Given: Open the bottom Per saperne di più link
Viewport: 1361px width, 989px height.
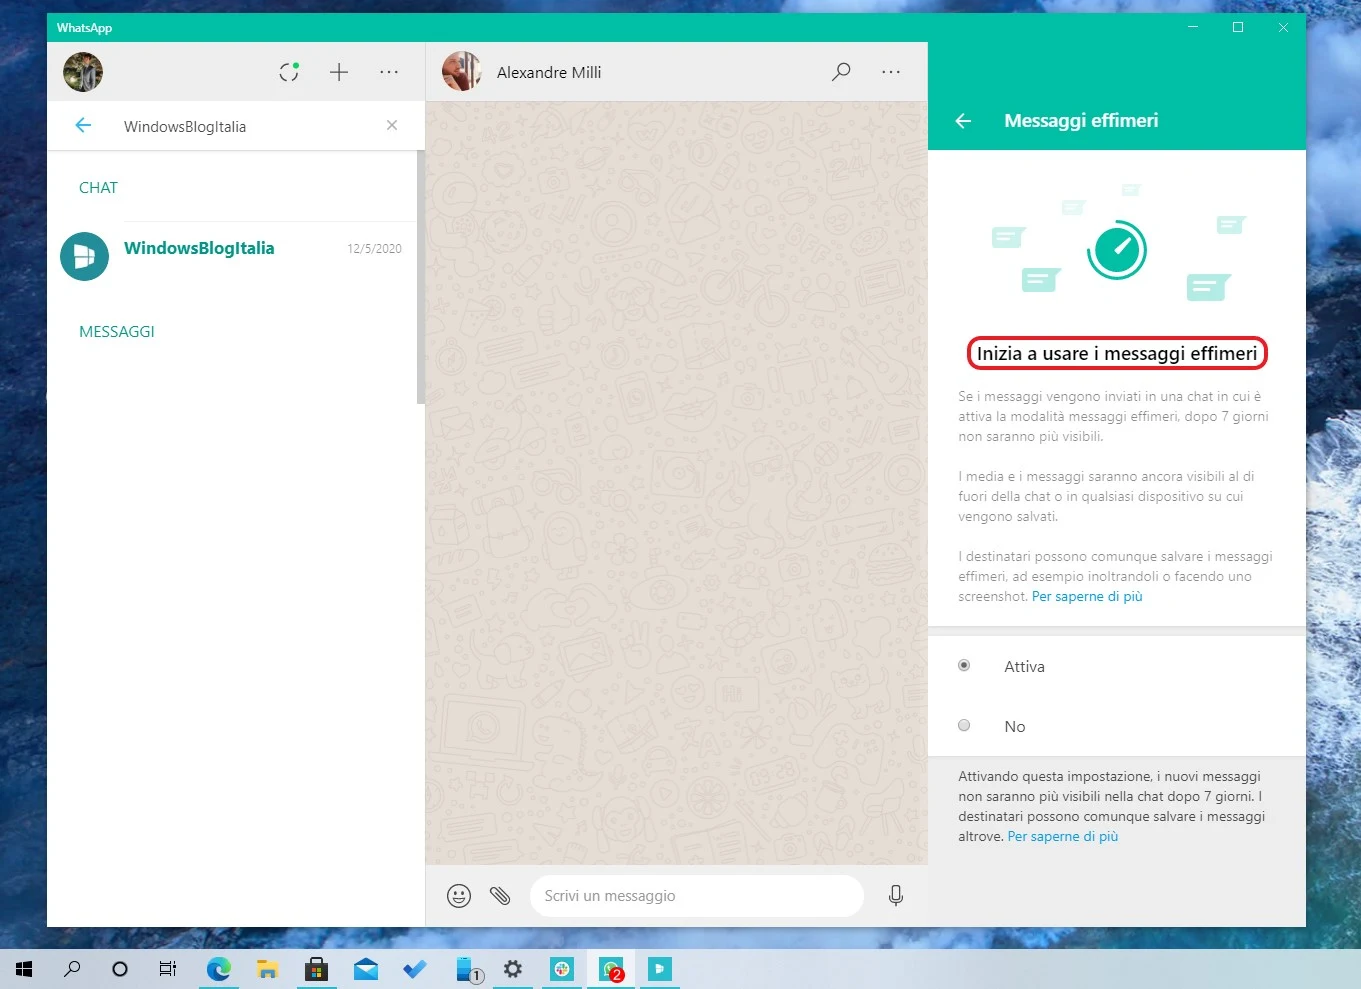Looking at the screenshot, I should (x=1062, y=835).
